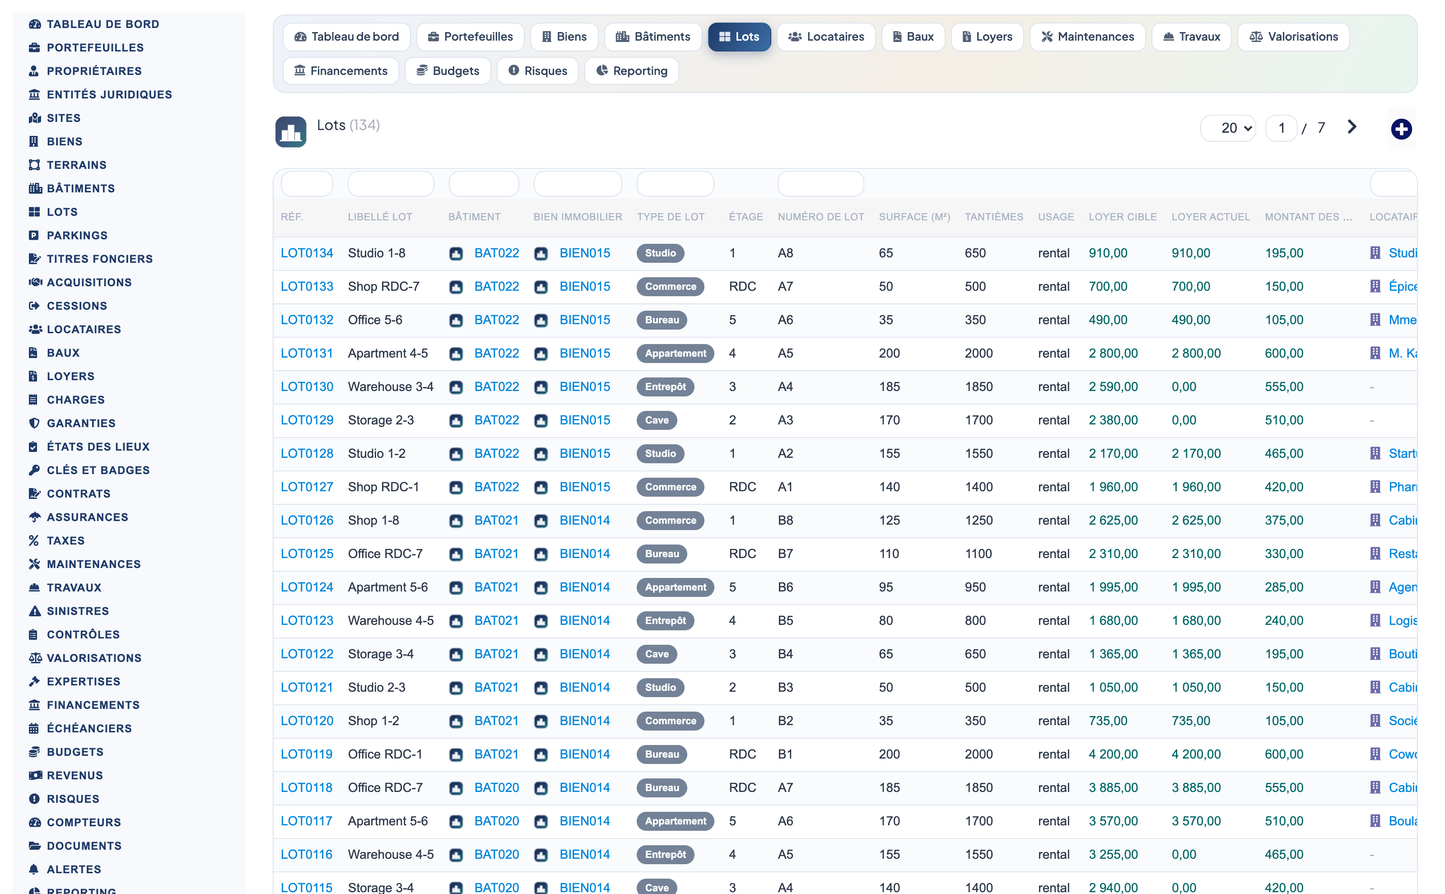
Task: Click the Taxes percent icon in sidebar
Action: [35, 541]
